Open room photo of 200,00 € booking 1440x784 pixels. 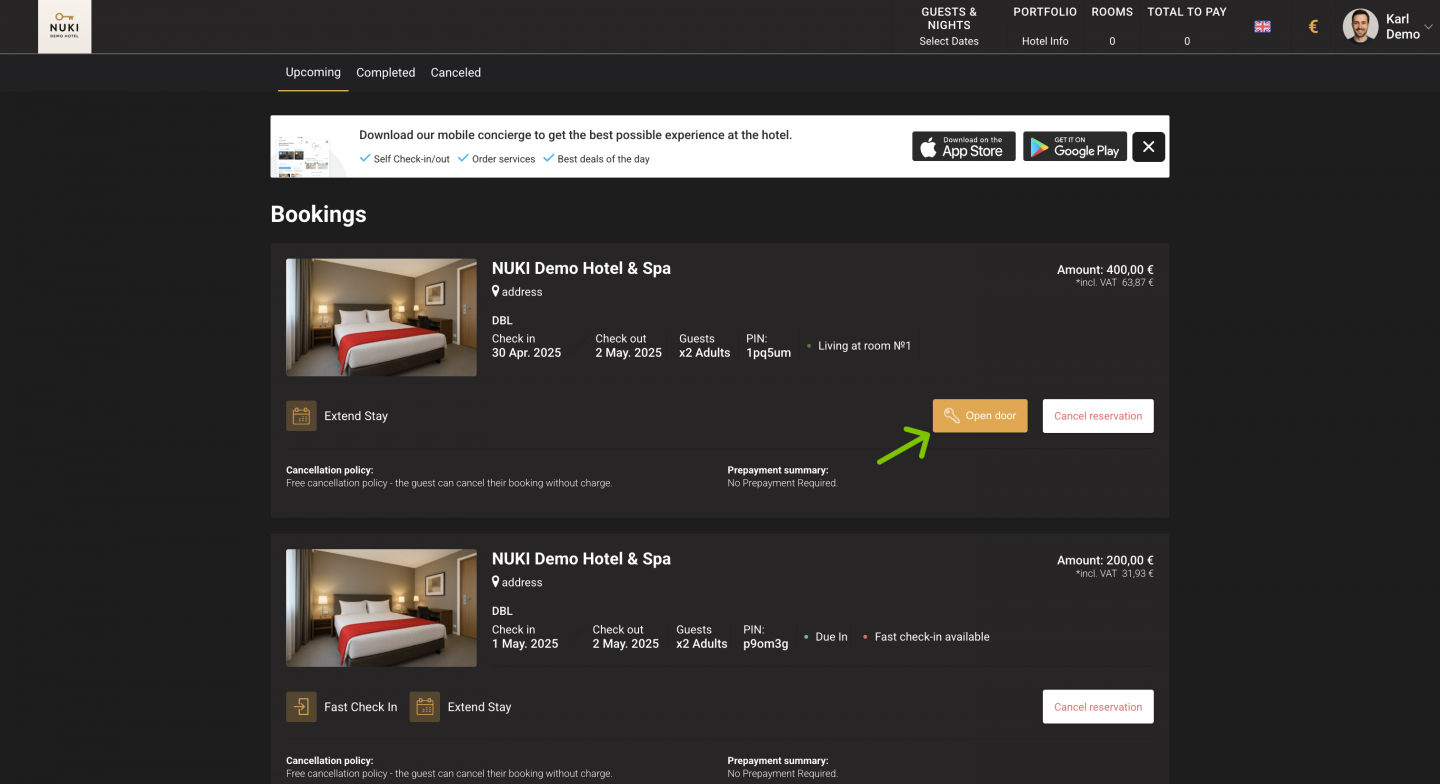(x=381, y=608)
